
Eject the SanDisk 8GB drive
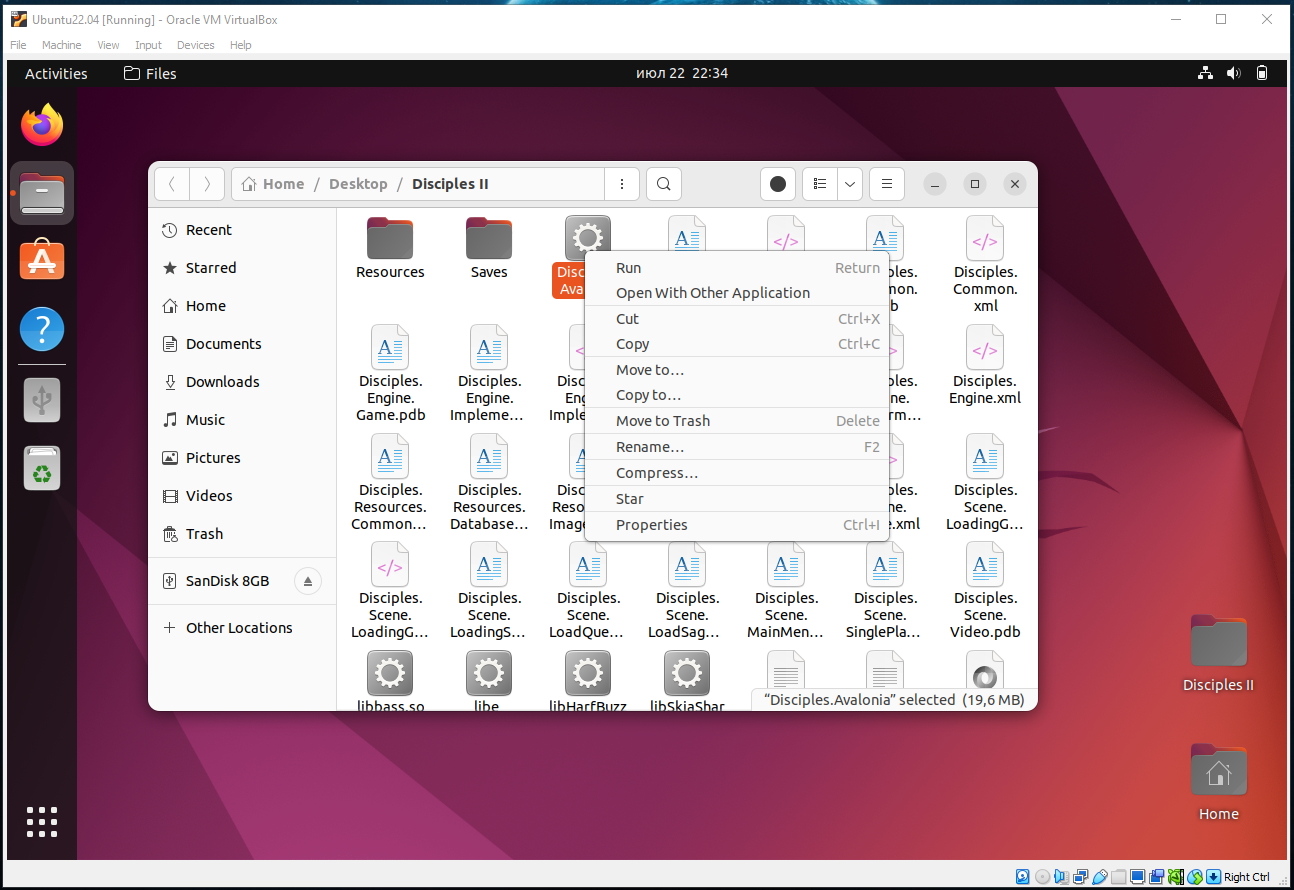point(308,581)
